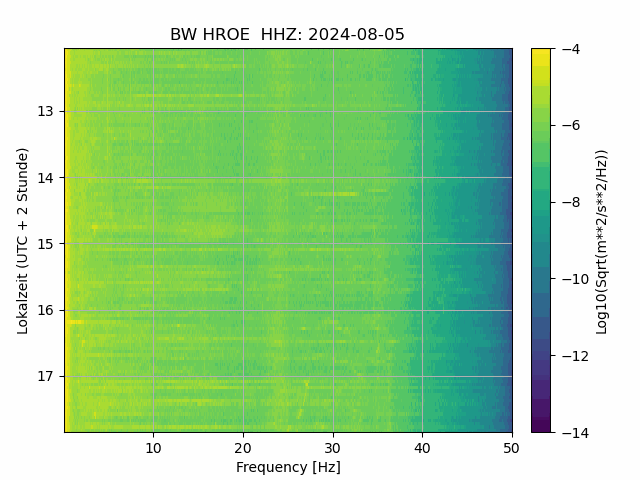Click the y-axis tick label '15'
This screenshot has height=480, width=640.
point(45,244)
